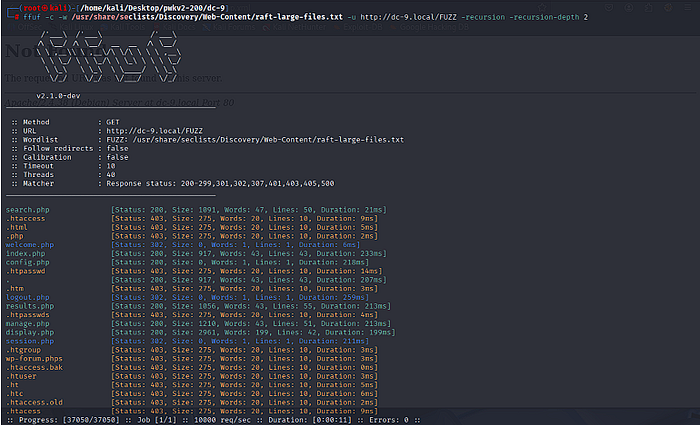Click the 'Threads' label
This screenshot has height=425, width=700.
click(x=38, y=175)
